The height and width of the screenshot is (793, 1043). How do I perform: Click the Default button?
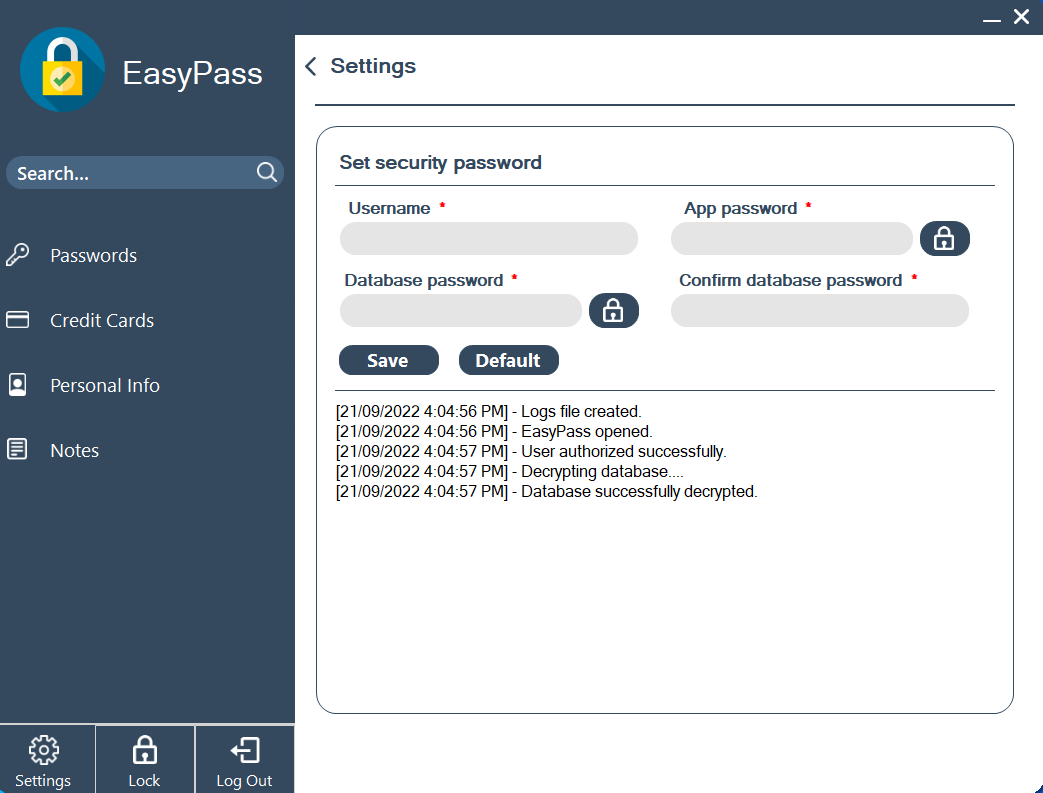pos(508,360)
